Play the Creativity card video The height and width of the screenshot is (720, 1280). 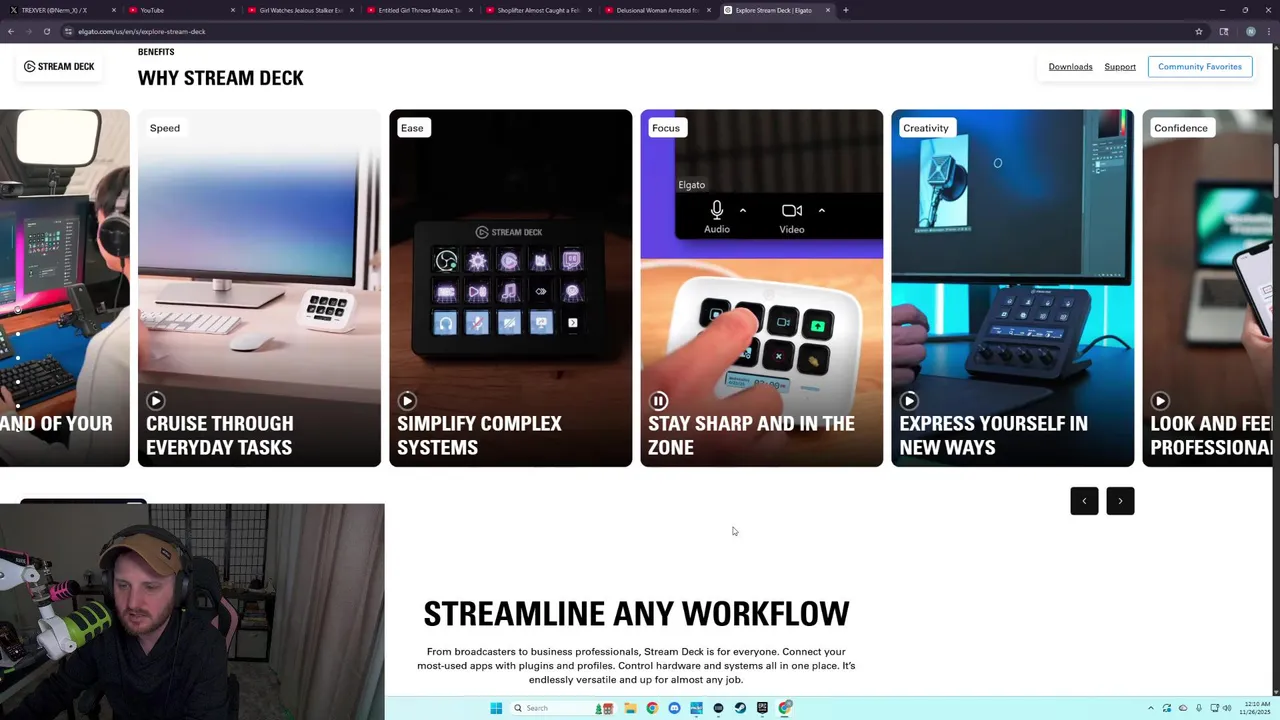(x=909, y=401)
